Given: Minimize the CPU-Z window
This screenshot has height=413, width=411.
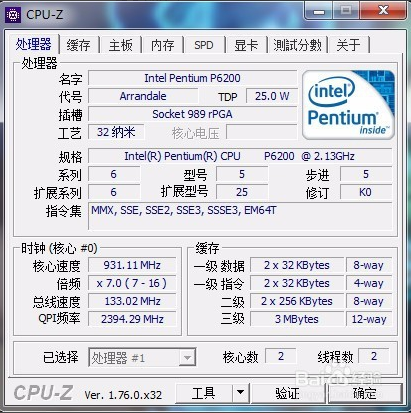Looking at the screenshot, I should (319, 11).
